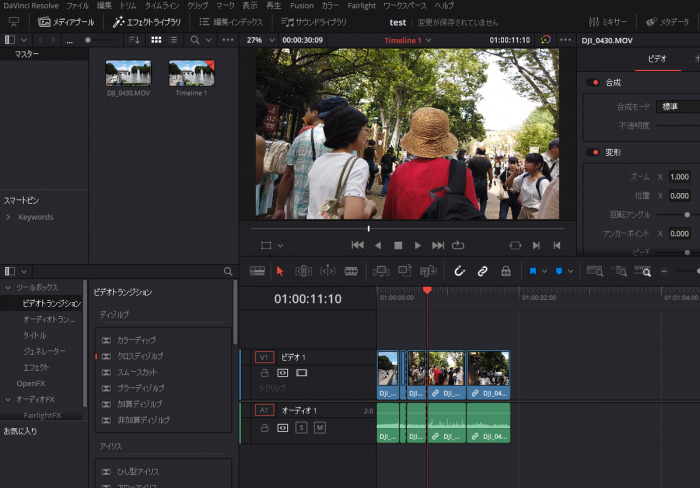Jump to first frame in viewer
The width and height of the screenshot is (700, 488).
(358, 245)
